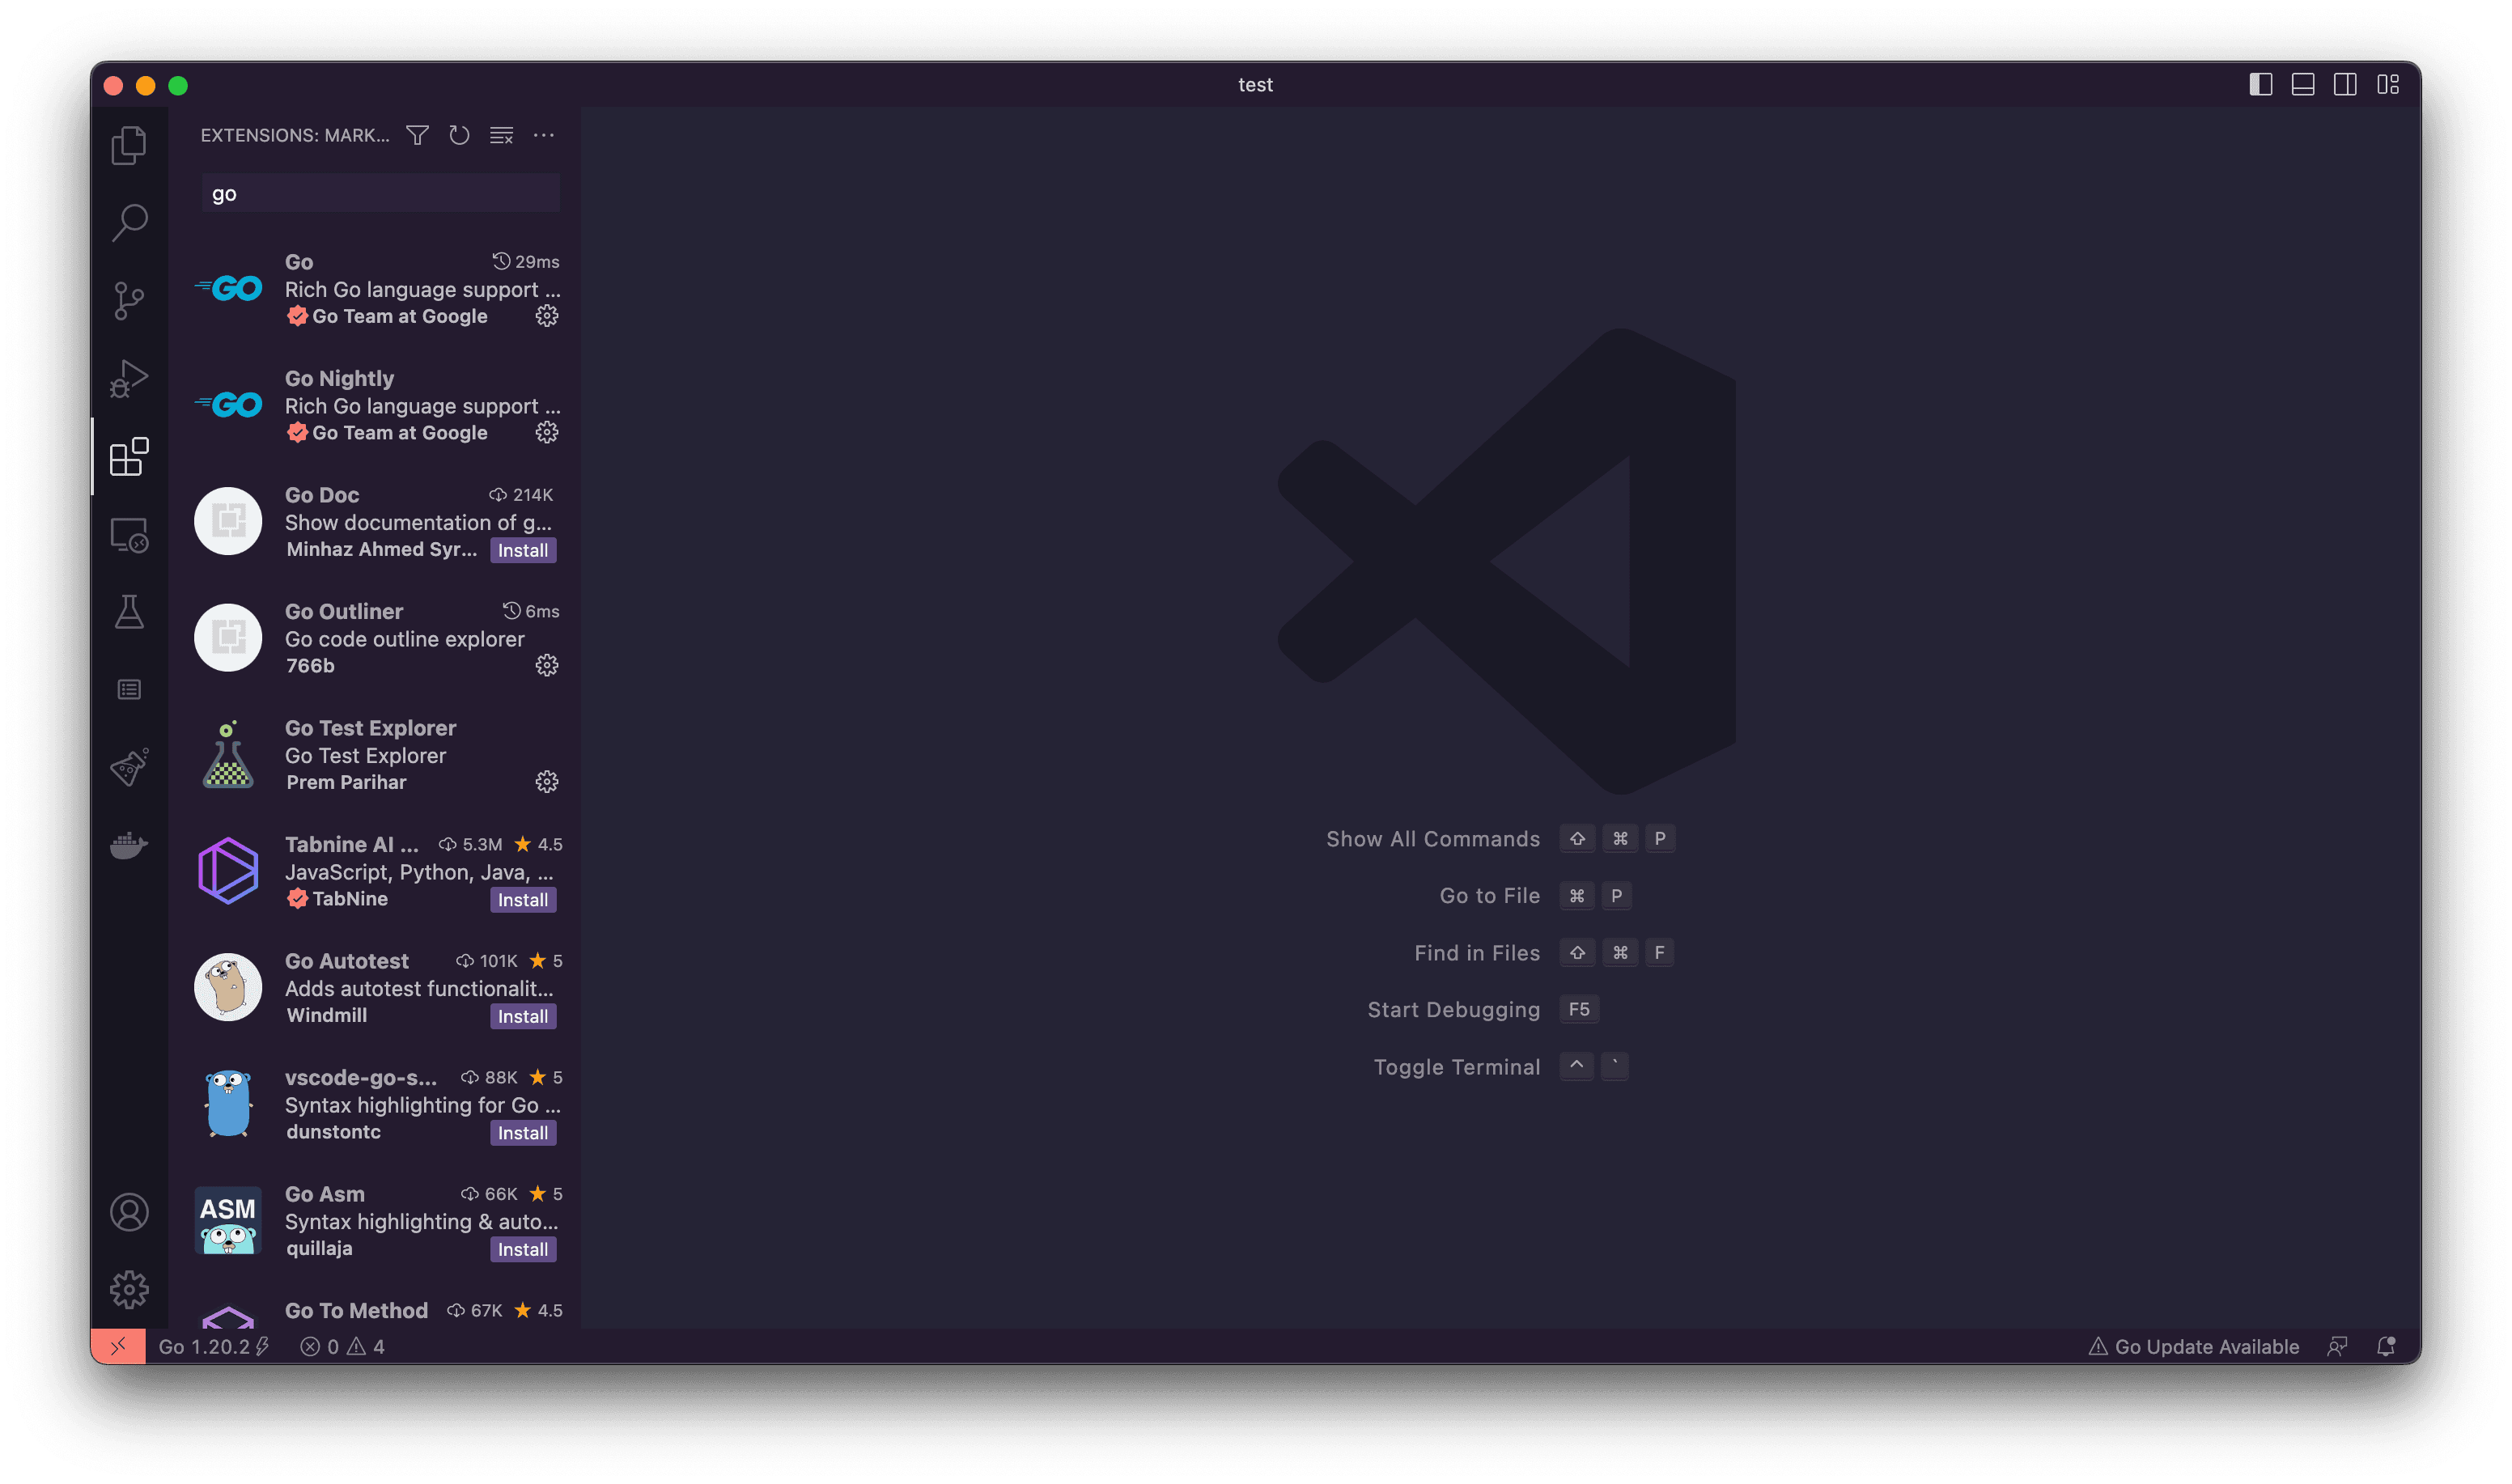
Task: Refresh the extensions list
Action: click(x=459, y=135)
